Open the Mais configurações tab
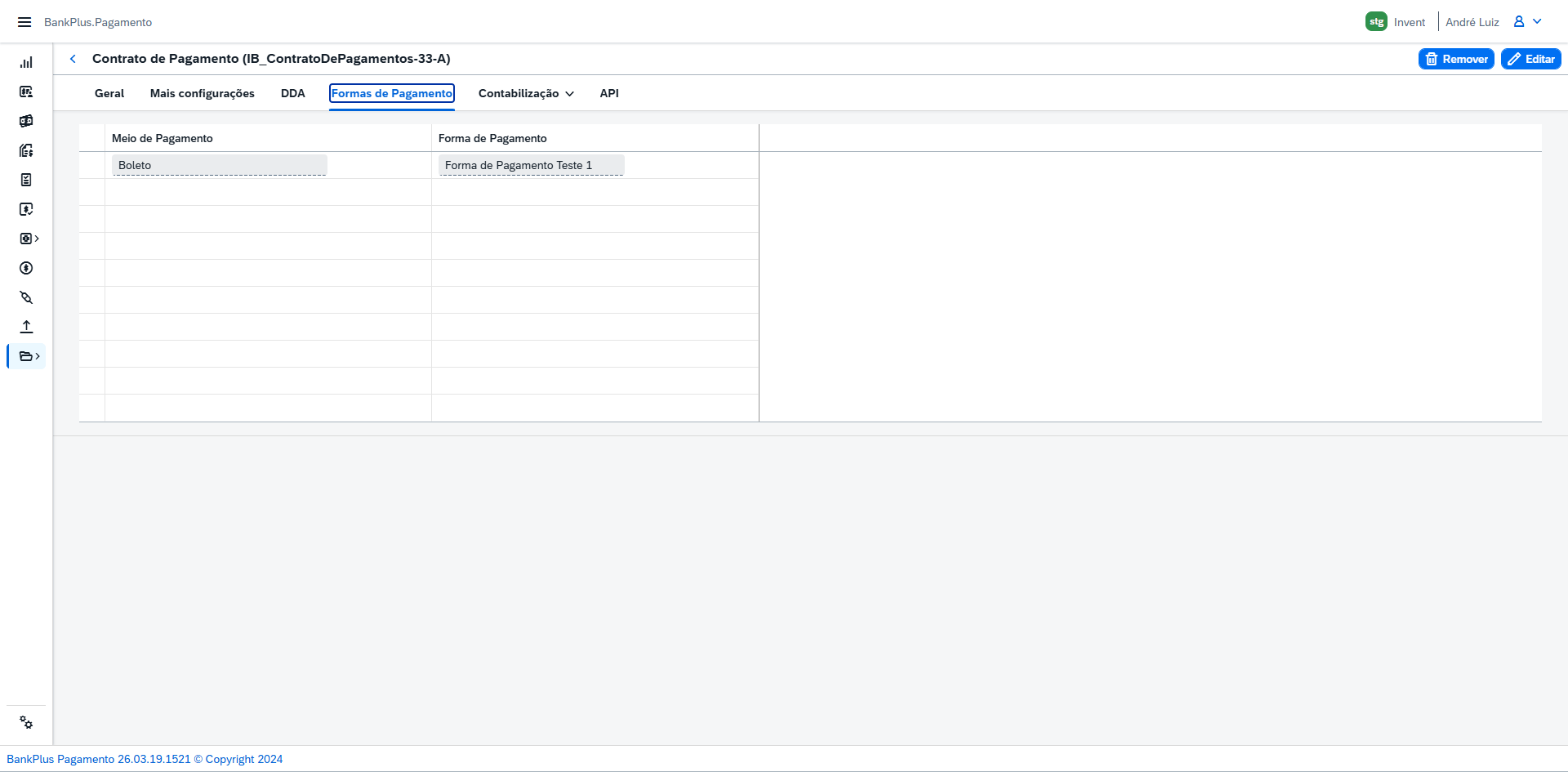The width and height of the screenshot is (1568, 772). pyautogui.click(x=202, y=93)
